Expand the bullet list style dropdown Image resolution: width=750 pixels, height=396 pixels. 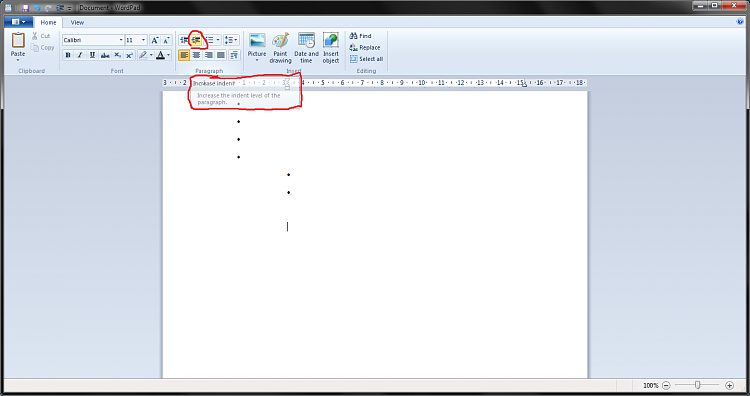(x=218, y=40)
